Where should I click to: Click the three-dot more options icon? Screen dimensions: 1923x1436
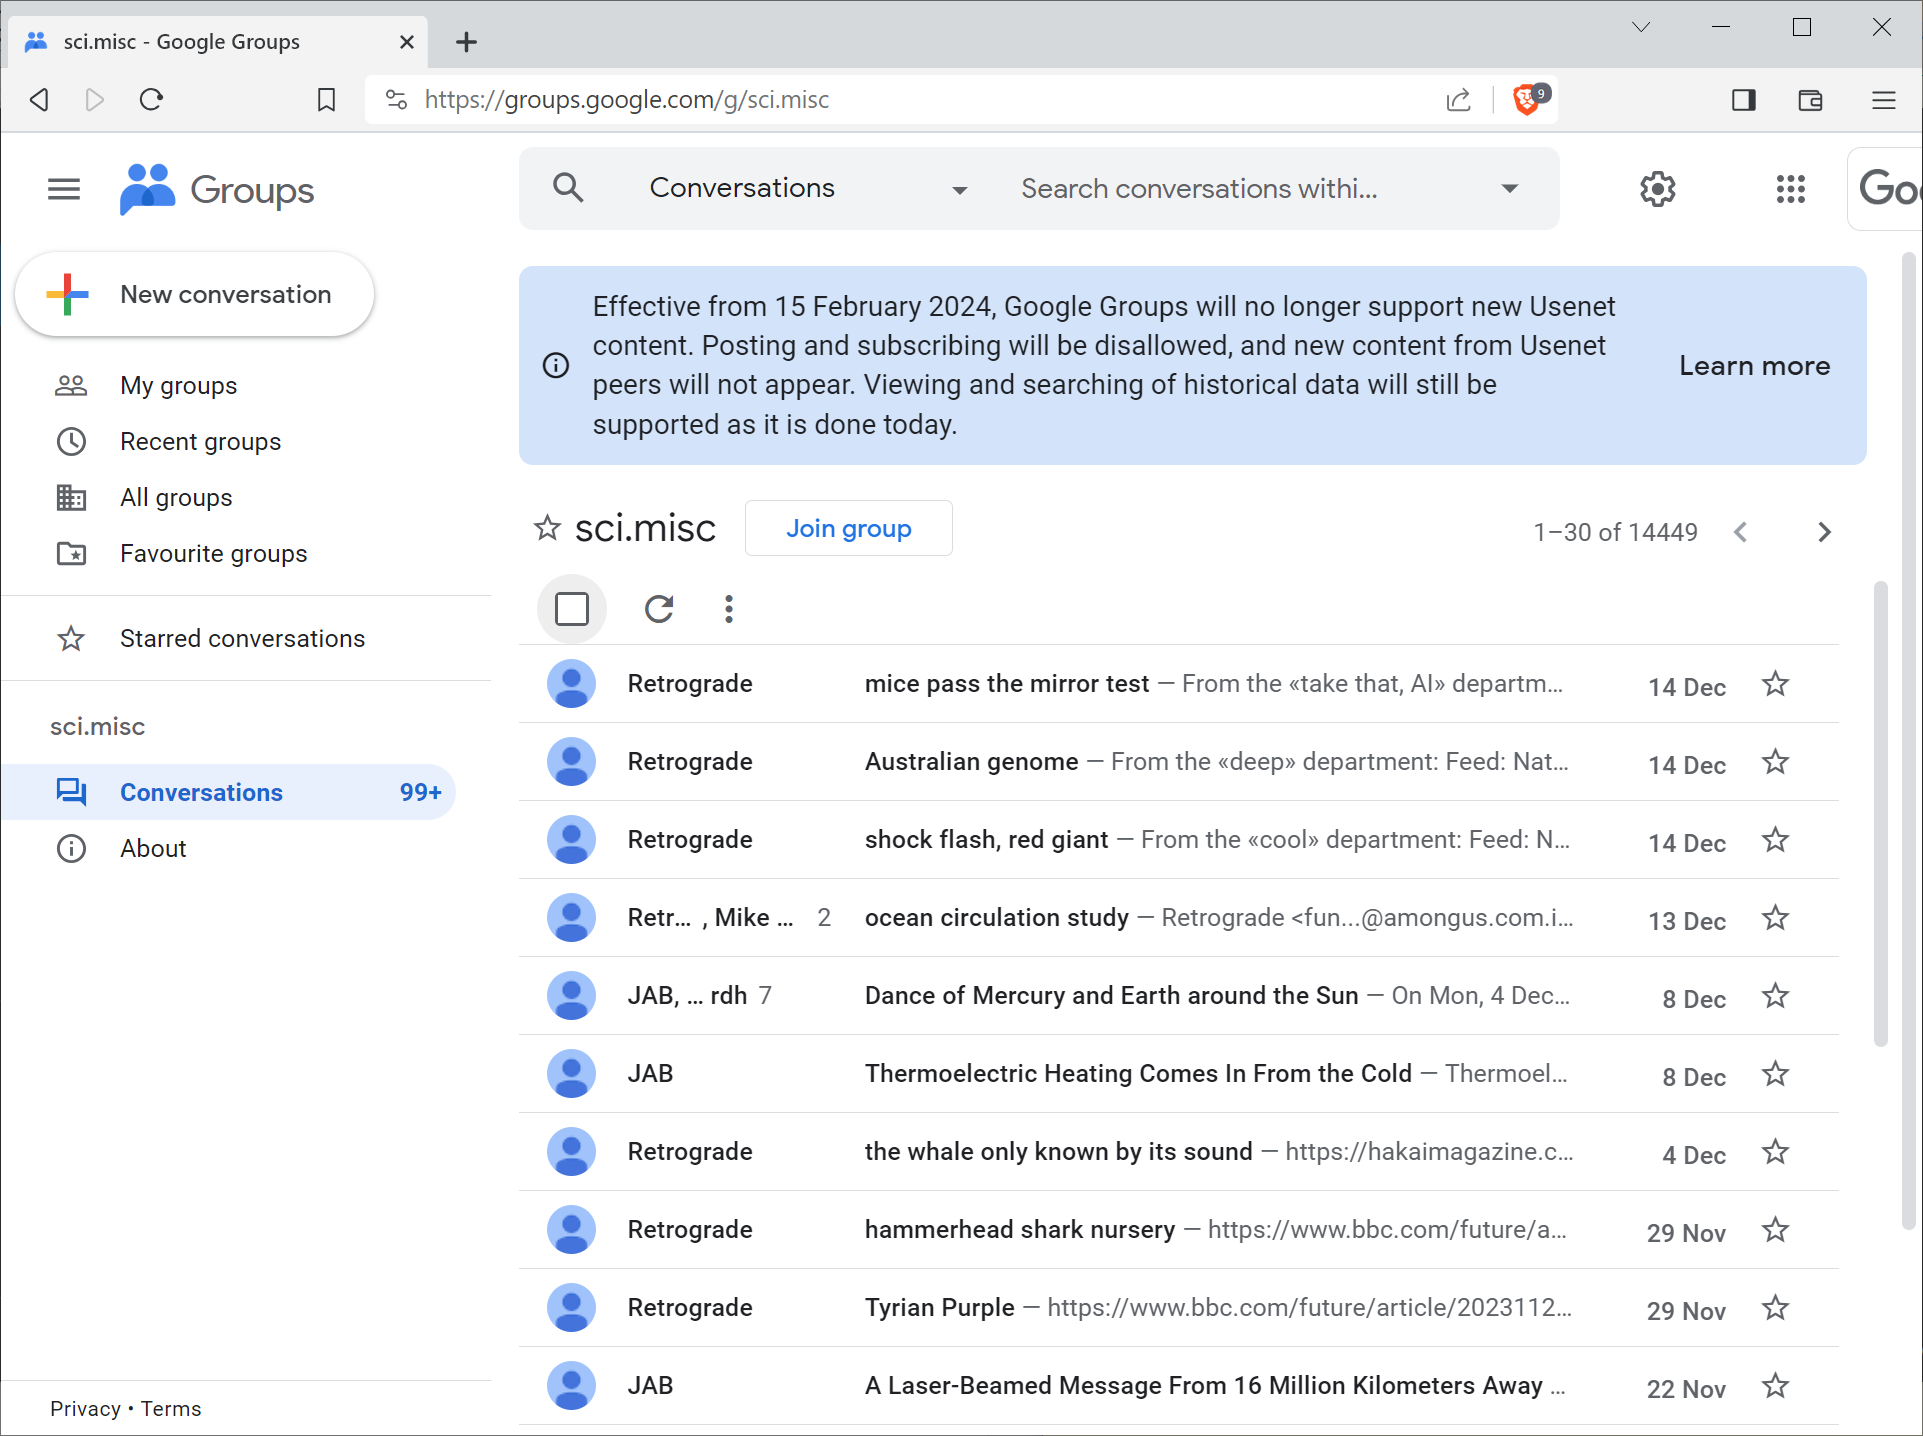(728, 609)
